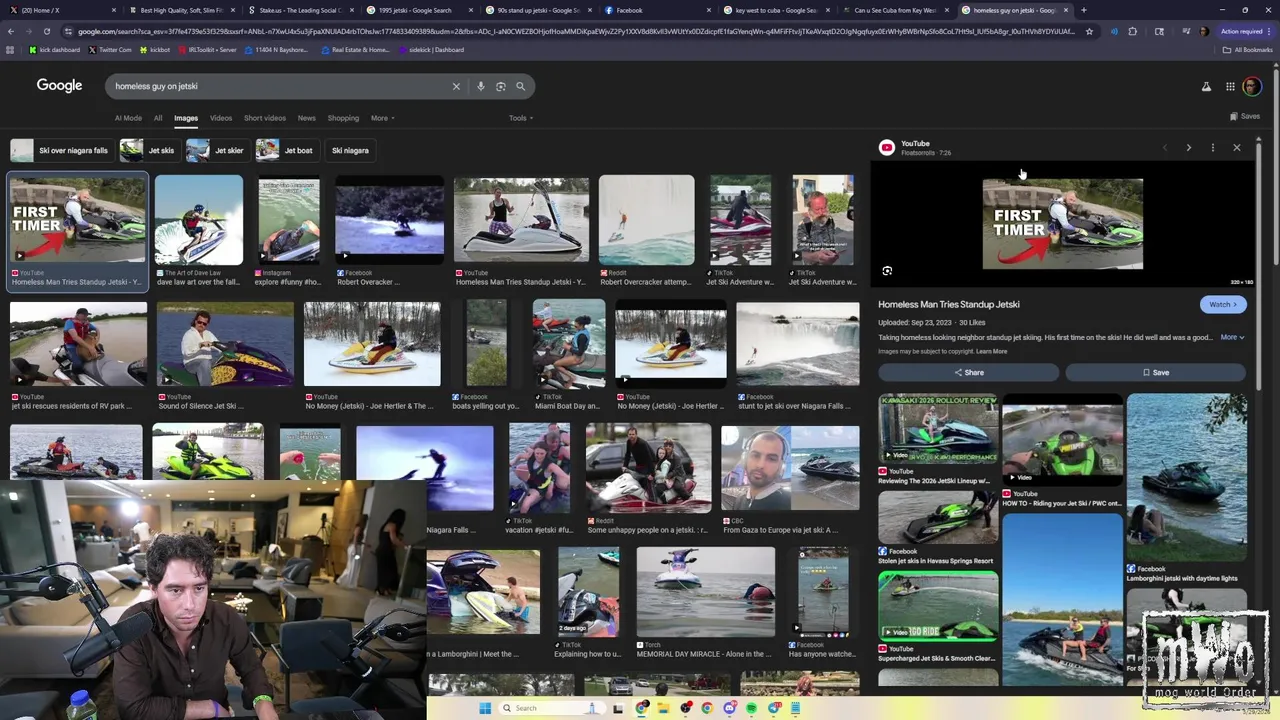This screenshot has height=720, width=1280.
Task: Open search by image (Lens) icon
Action: [501, 86]
